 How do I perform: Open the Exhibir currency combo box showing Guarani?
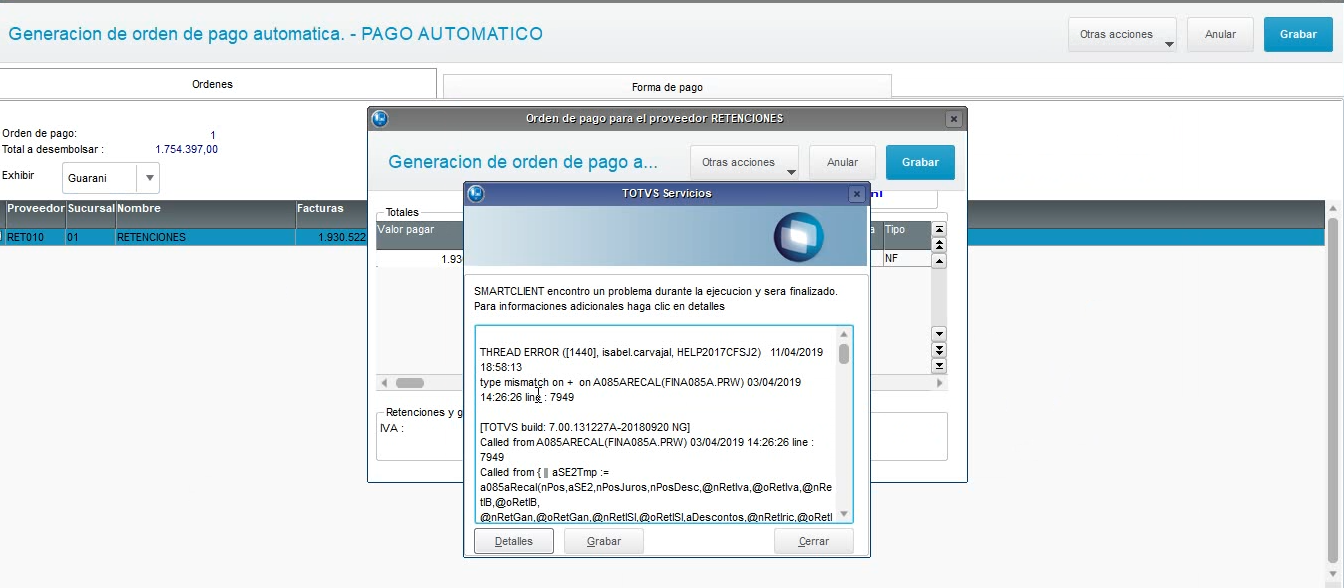click(x=111, y=178)
